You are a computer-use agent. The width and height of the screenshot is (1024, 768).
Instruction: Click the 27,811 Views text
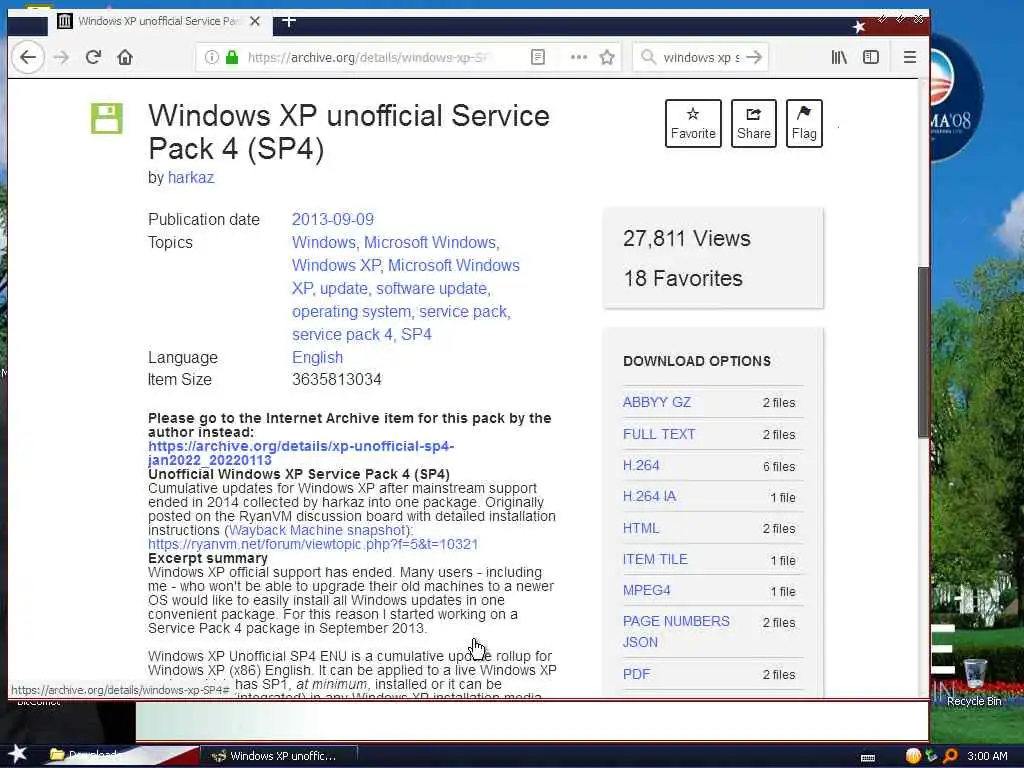pyautogui.click(x=686, y=238)
